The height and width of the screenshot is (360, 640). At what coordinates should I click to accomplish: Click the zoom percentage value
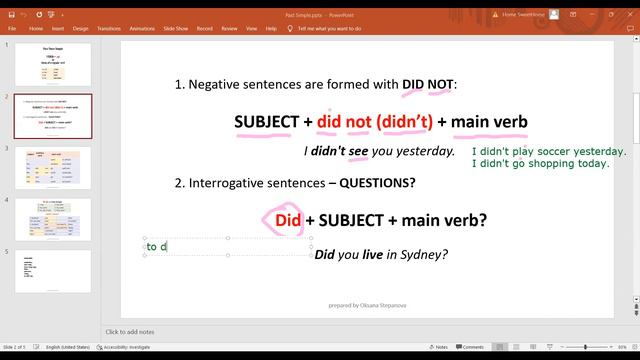pos(622,347)
